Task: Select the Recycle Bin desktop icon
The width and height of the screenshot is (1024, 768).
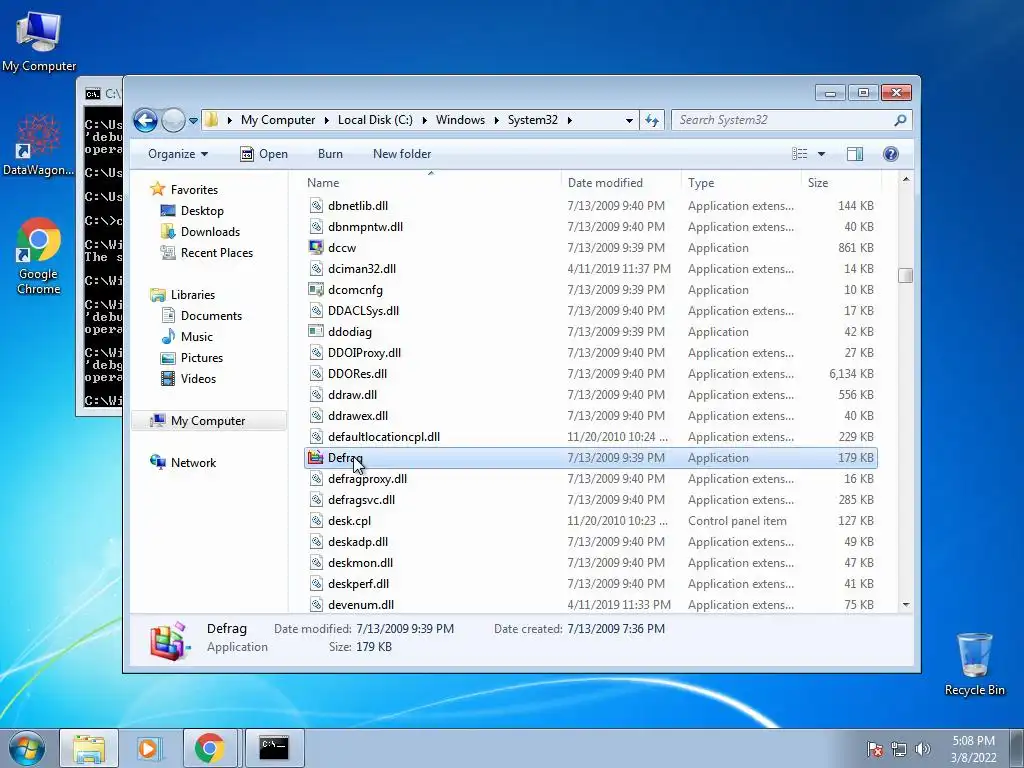Action: (x=974, y=663)
